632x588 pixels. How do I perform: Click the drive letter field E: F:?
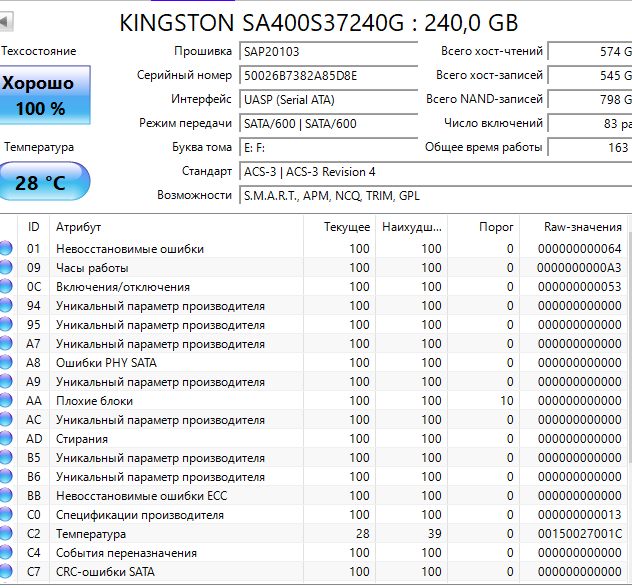(328, 148)
